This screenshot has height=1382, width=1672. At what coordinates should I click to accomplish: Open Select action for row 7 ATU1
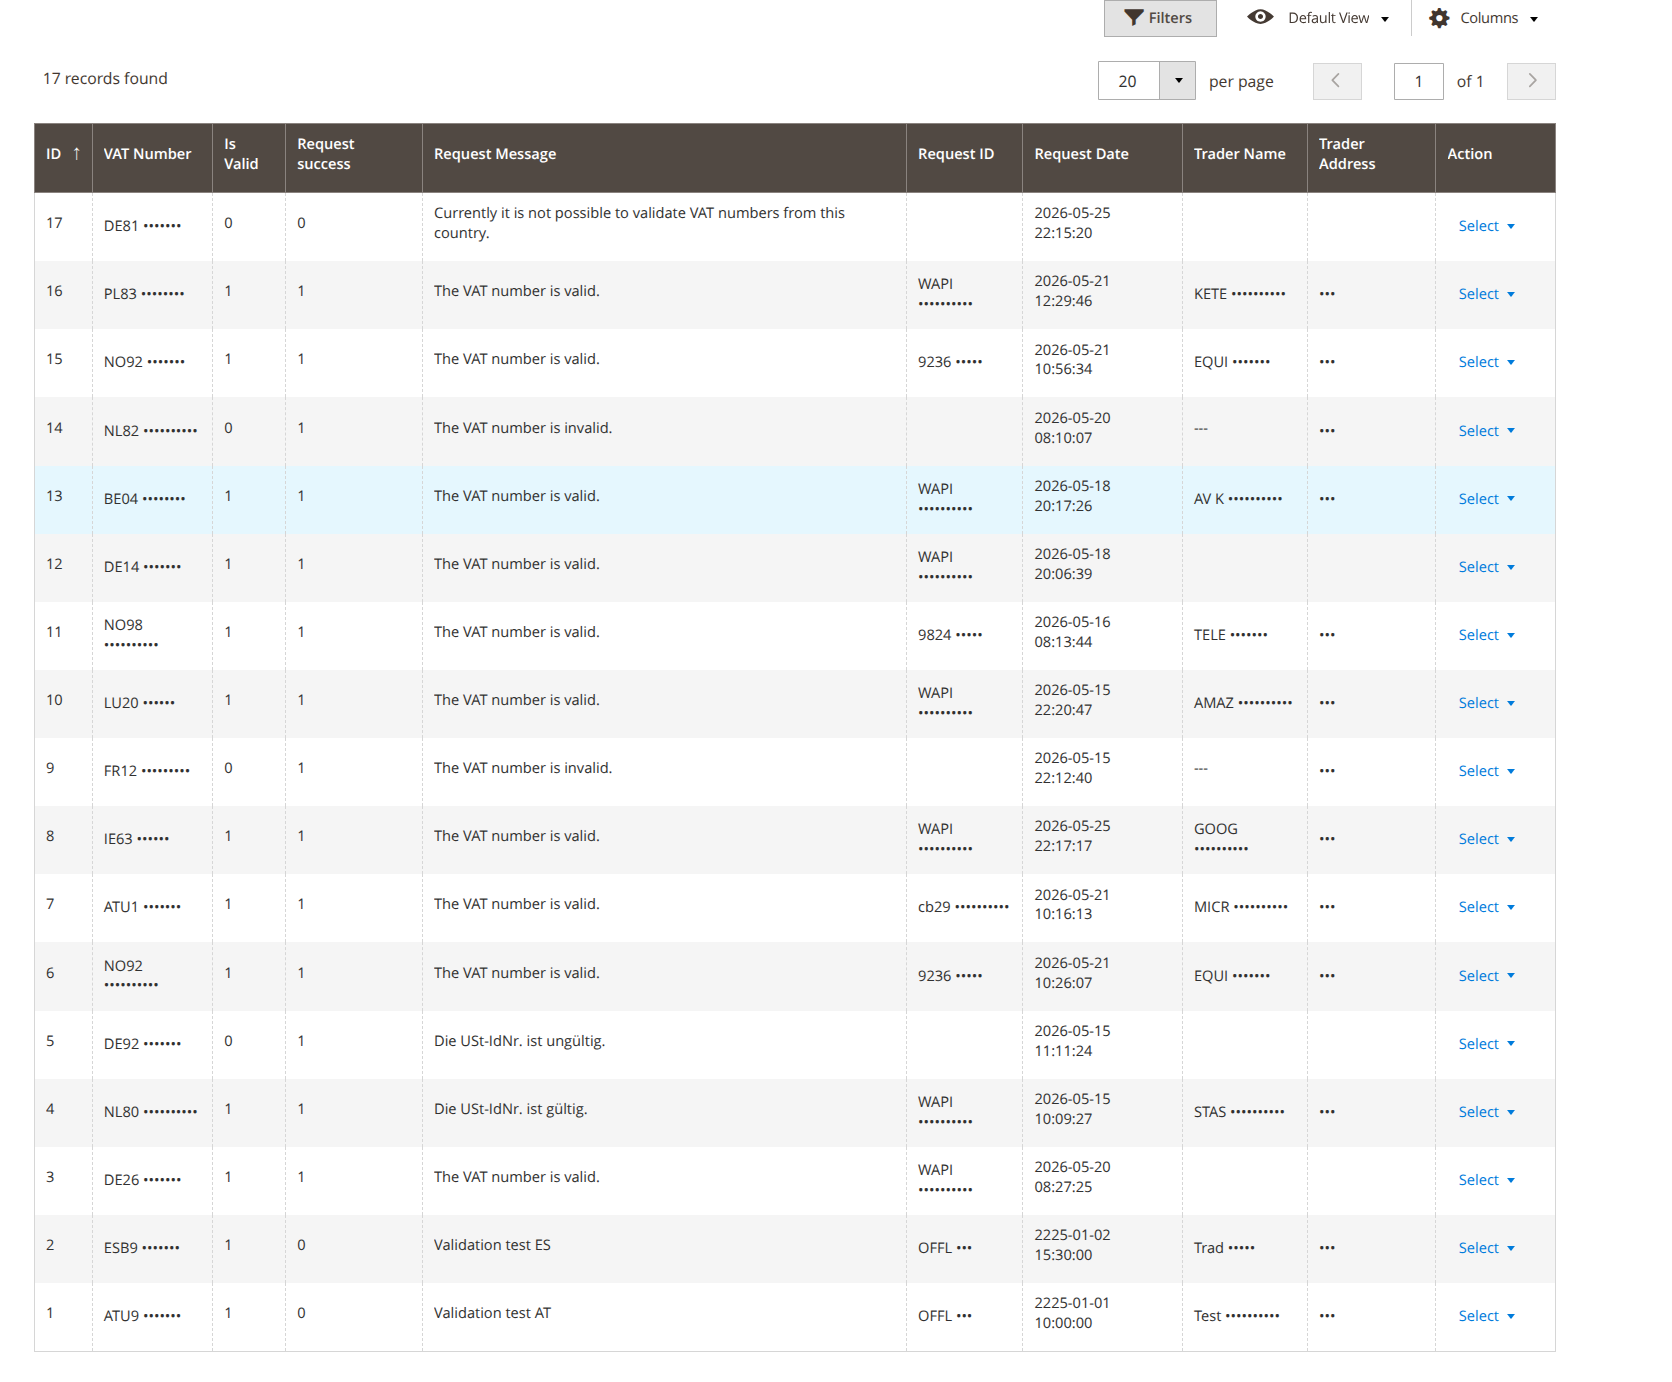pyautogui.click(x=1486, y=907)
